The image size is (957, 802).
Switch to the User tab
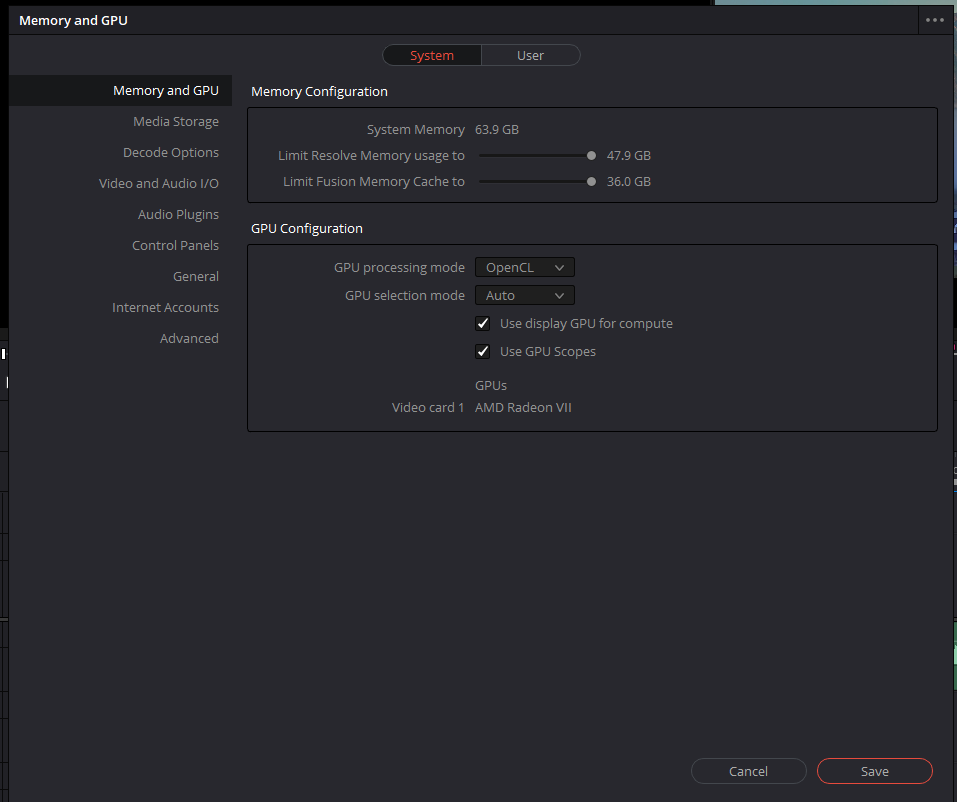(530, 55)
